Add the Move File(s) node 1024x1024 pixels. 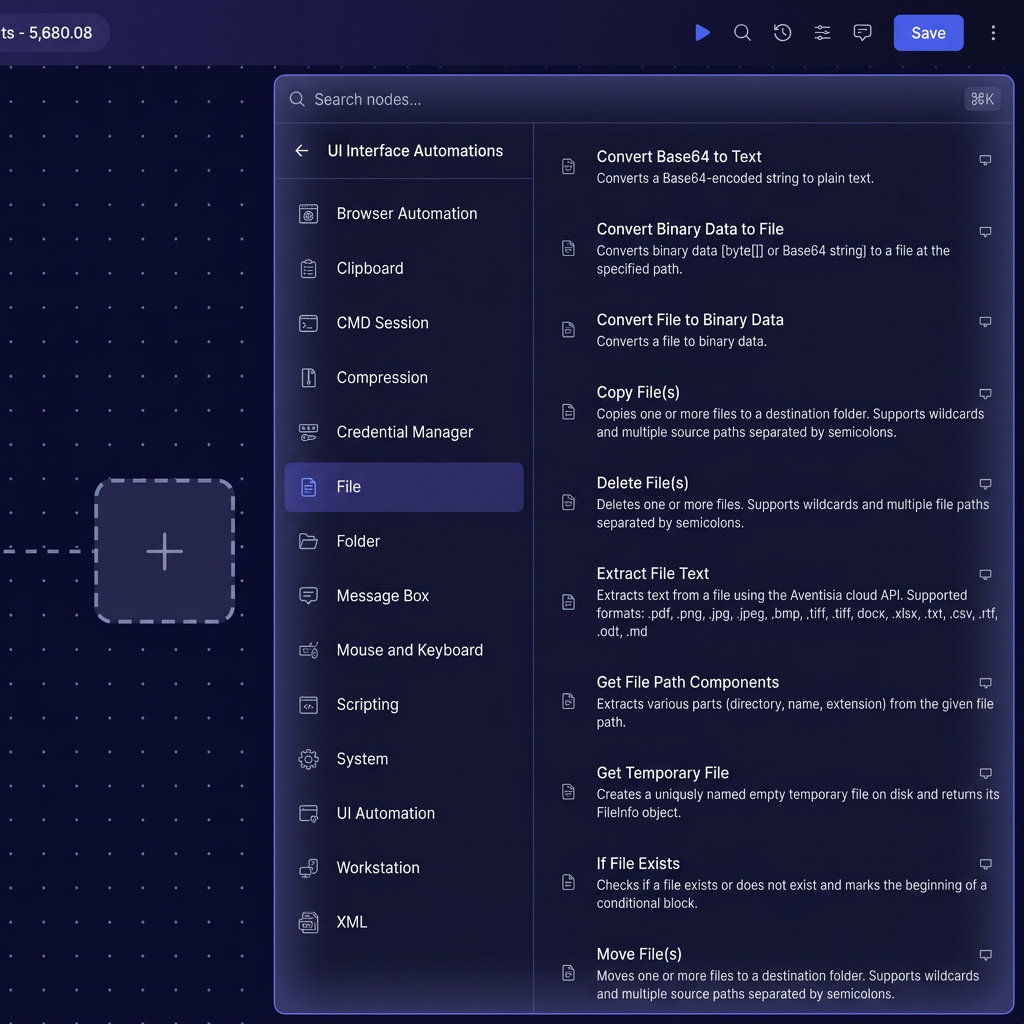click(x=775, y=973)
